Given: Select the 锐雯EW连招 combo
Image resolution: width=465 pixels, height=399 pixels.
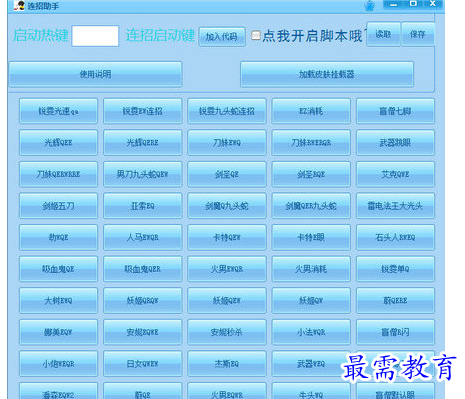Looking at the screenshot, I should coord(143,111).
